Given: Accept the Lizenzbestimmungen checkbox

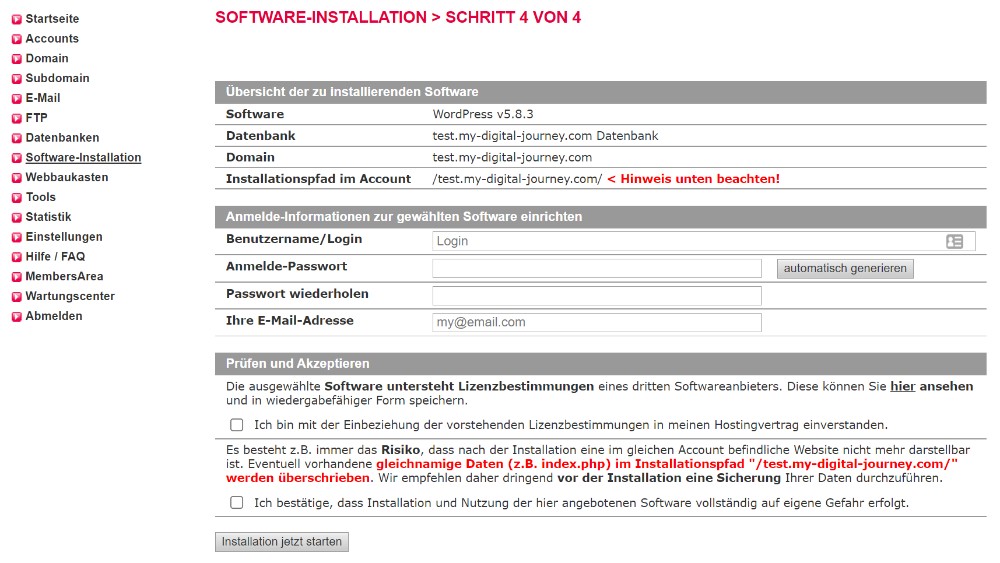Looking at the screenshot, I should pos(237,425).
